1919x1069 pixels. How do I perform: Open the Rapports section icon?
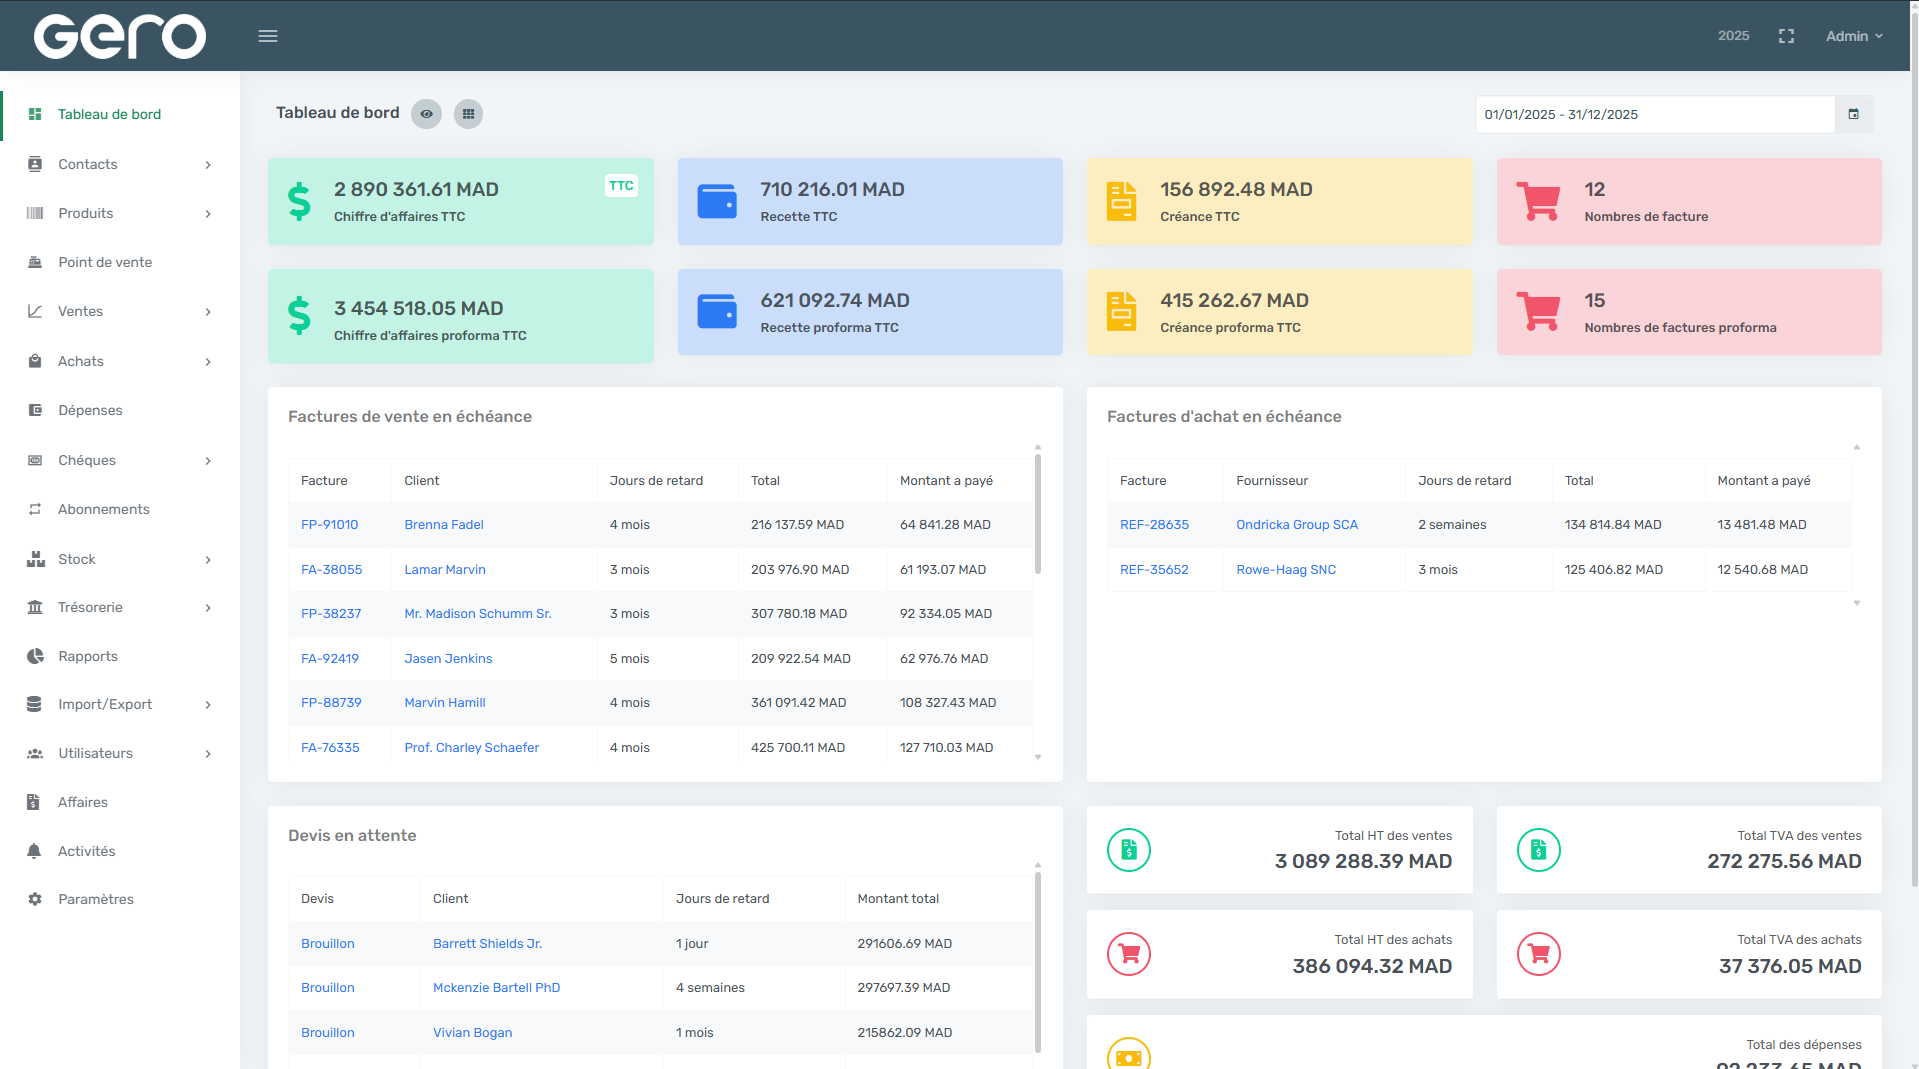click(x=34, y=656)
